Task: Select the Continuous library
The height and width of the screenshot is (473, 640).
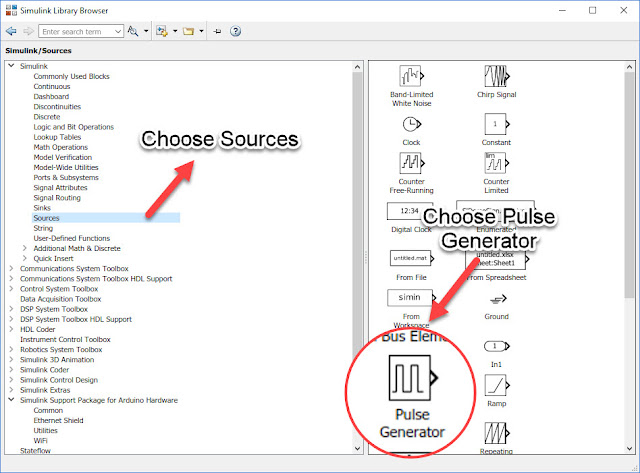Action: (x=52, y=87)
